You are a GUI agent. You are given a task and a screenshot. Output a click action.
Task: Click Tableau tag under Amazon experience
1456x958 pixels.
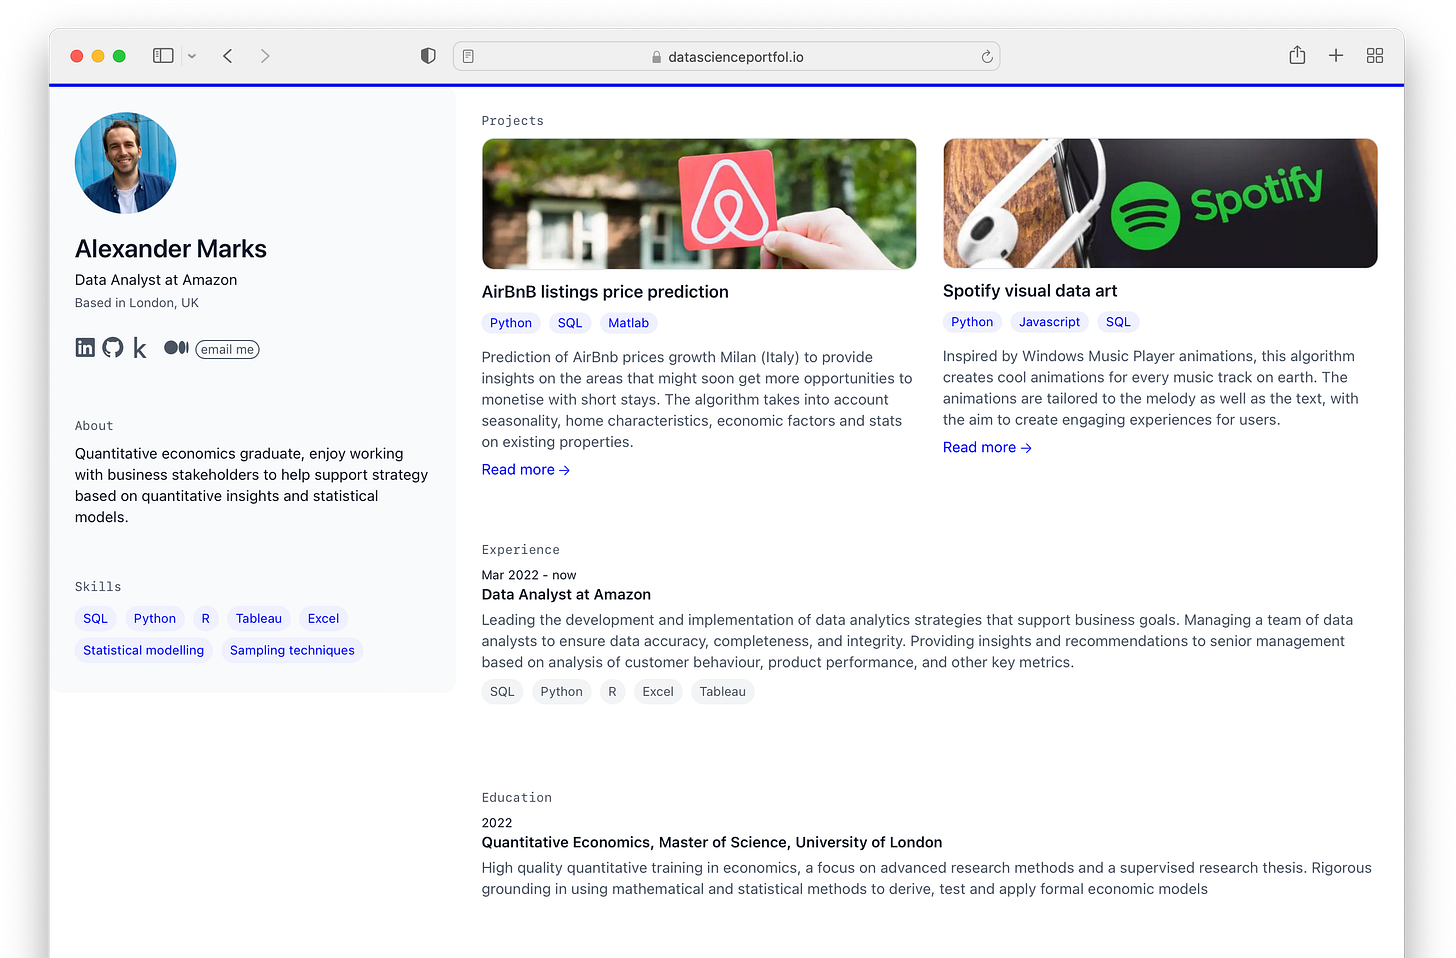click(723, 692)
